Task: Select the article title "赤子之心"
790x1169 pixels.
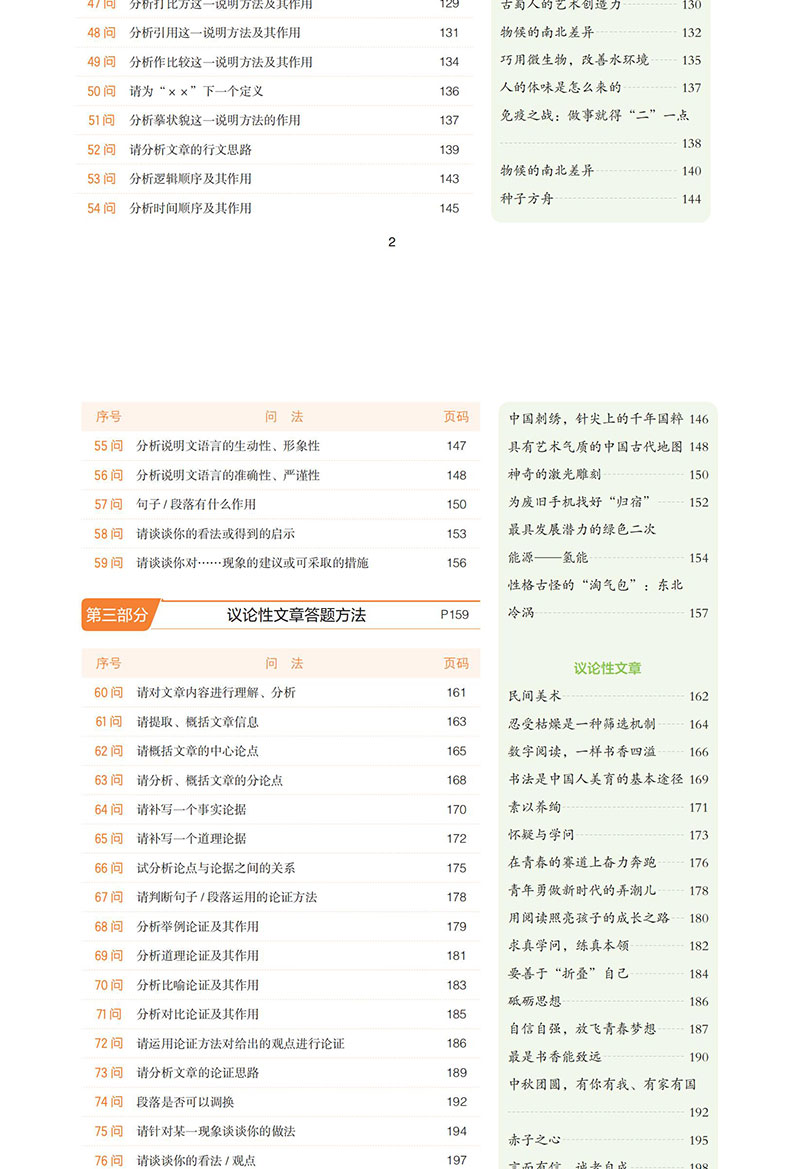Action: point(534,1140)
